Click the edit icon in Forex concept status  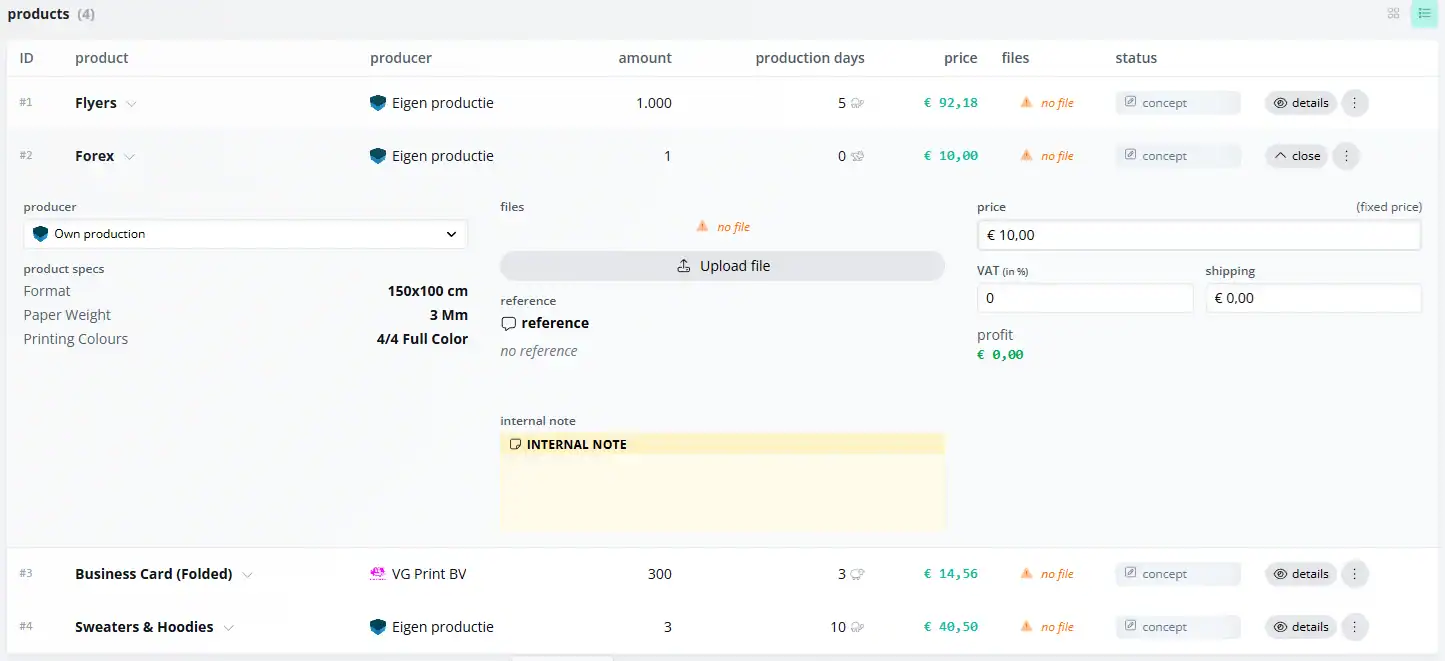point(1131,155)
